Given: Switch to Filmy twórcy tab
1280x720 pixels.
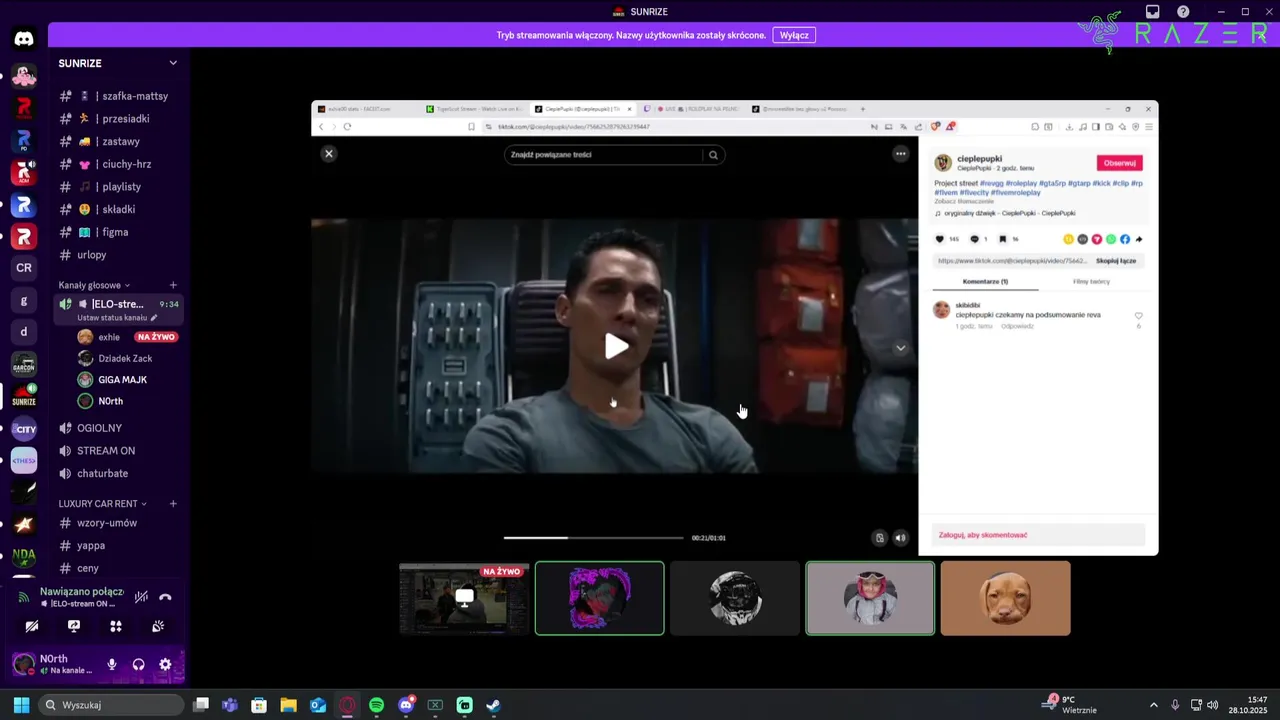Looking at the screenshot, I should [x=1091, y=282].
